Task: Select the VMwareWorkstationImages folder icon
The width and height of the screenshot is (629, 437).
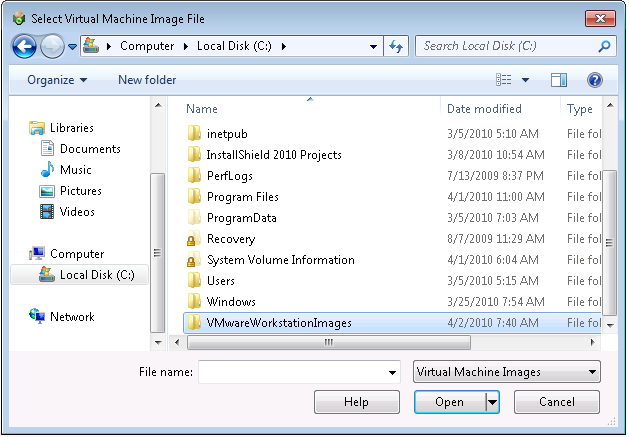Action: click(194, 323)
